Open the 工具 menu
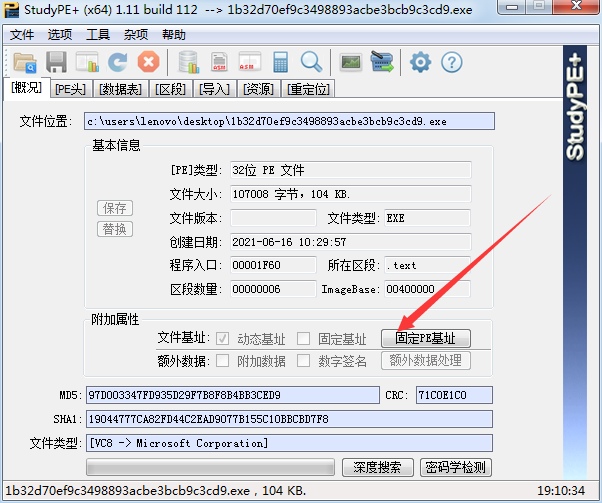 98,35
